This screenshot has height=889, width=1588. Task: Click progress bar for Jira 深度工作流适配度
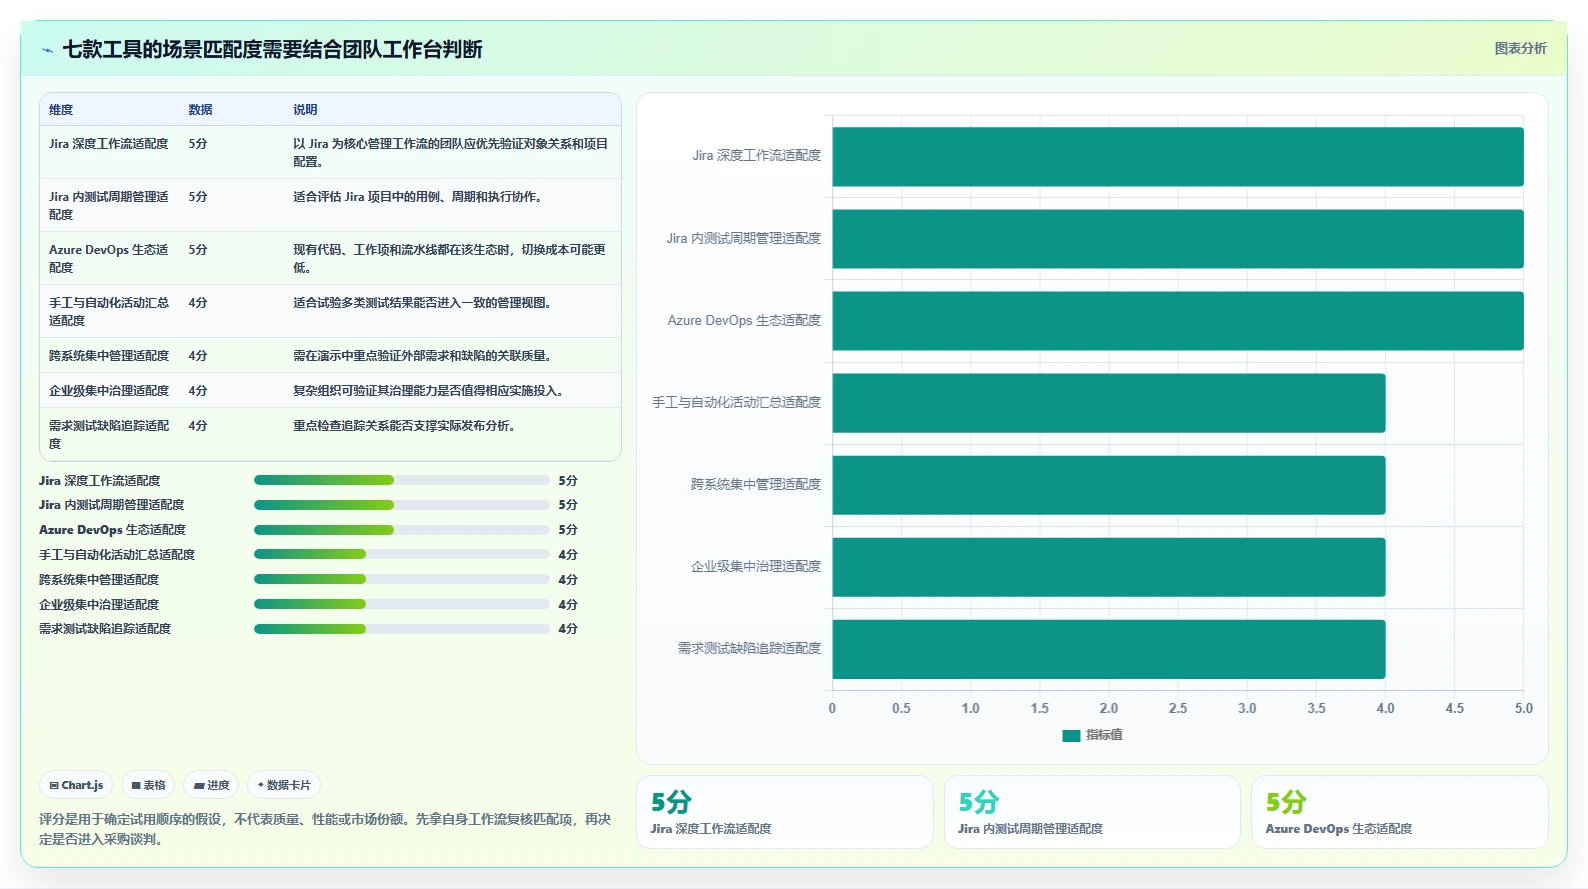pos(402,480)
